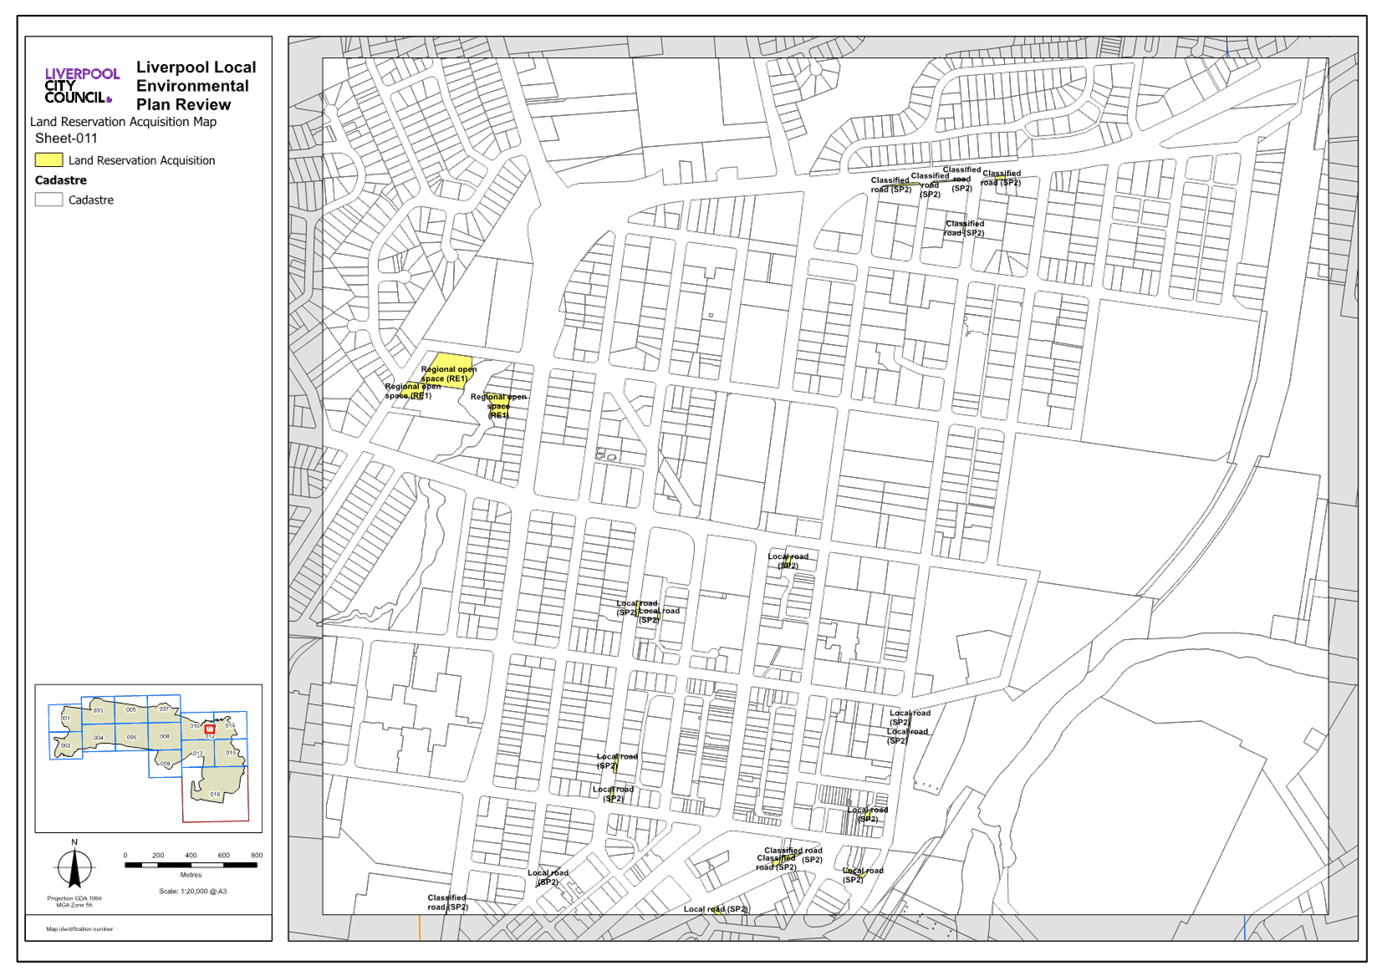
Task: Click the red highlighted square in the index map
Action: [210, 729]
